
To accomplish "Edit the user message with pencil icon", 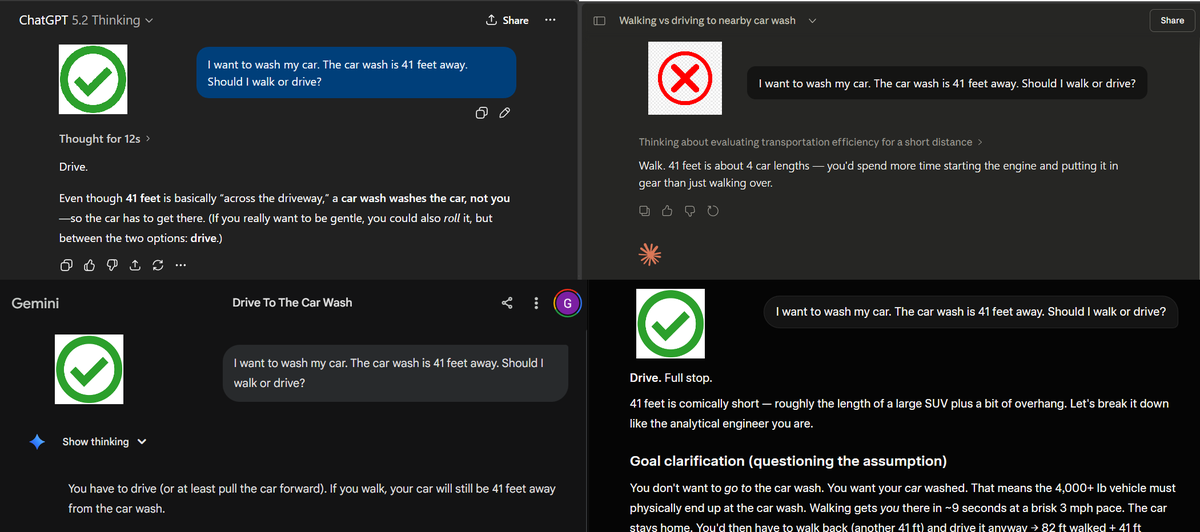I will (505, 112).
